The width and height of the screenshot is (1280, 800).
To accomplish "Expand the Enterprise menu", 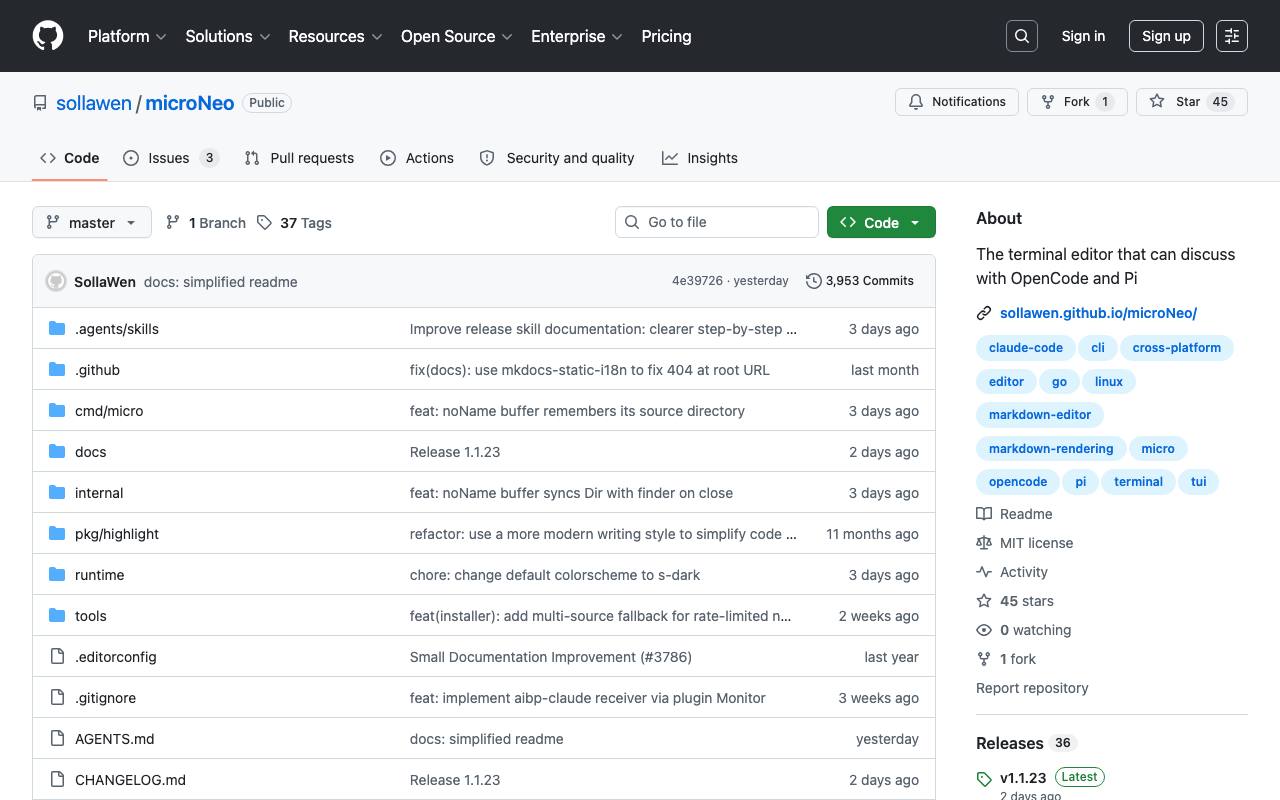I will (x=577, y=36).
